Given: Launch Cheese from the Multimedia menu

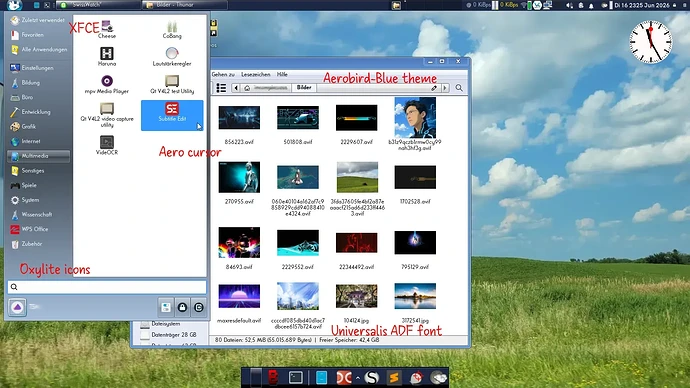Looking at the screenshot, I should pos(106,29).
